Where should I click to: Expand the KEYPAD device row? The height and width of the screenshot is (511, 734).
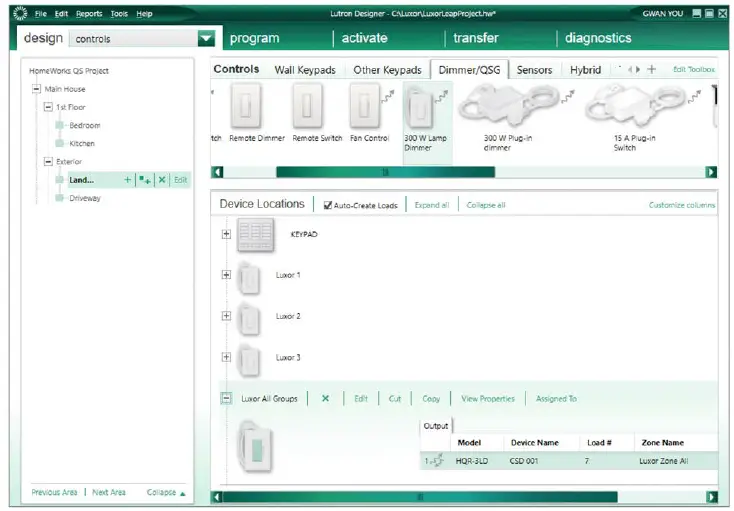226,234
